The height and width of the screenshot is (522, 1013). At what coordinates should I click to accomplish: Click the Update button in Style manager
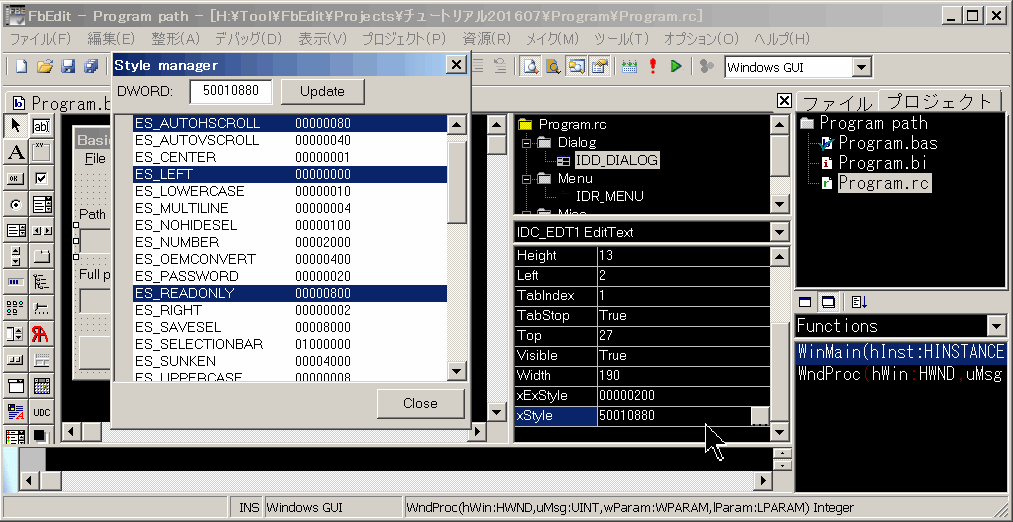[322, 91]
